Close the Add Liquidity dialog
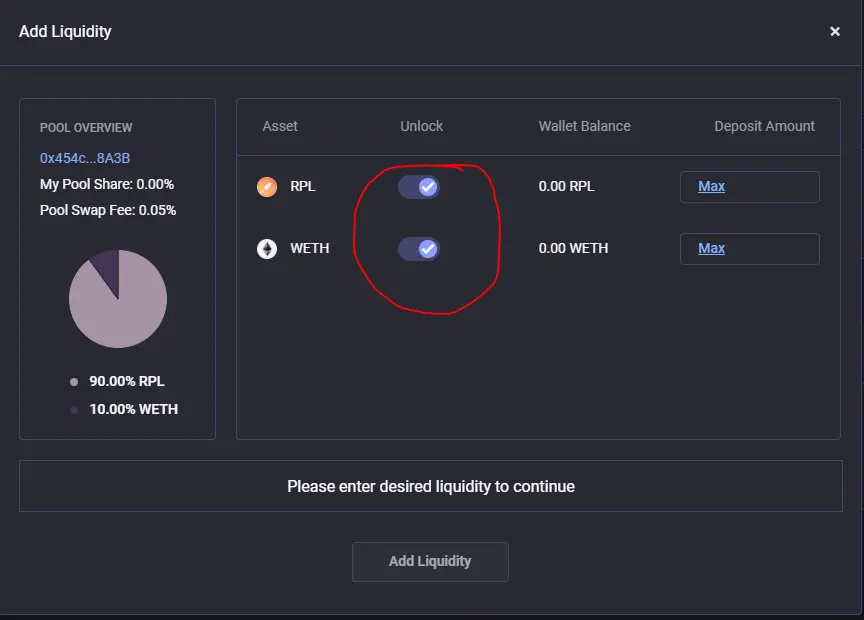Image resolution: width=864 pixels, height=620 pixels. tap(835, 31)
